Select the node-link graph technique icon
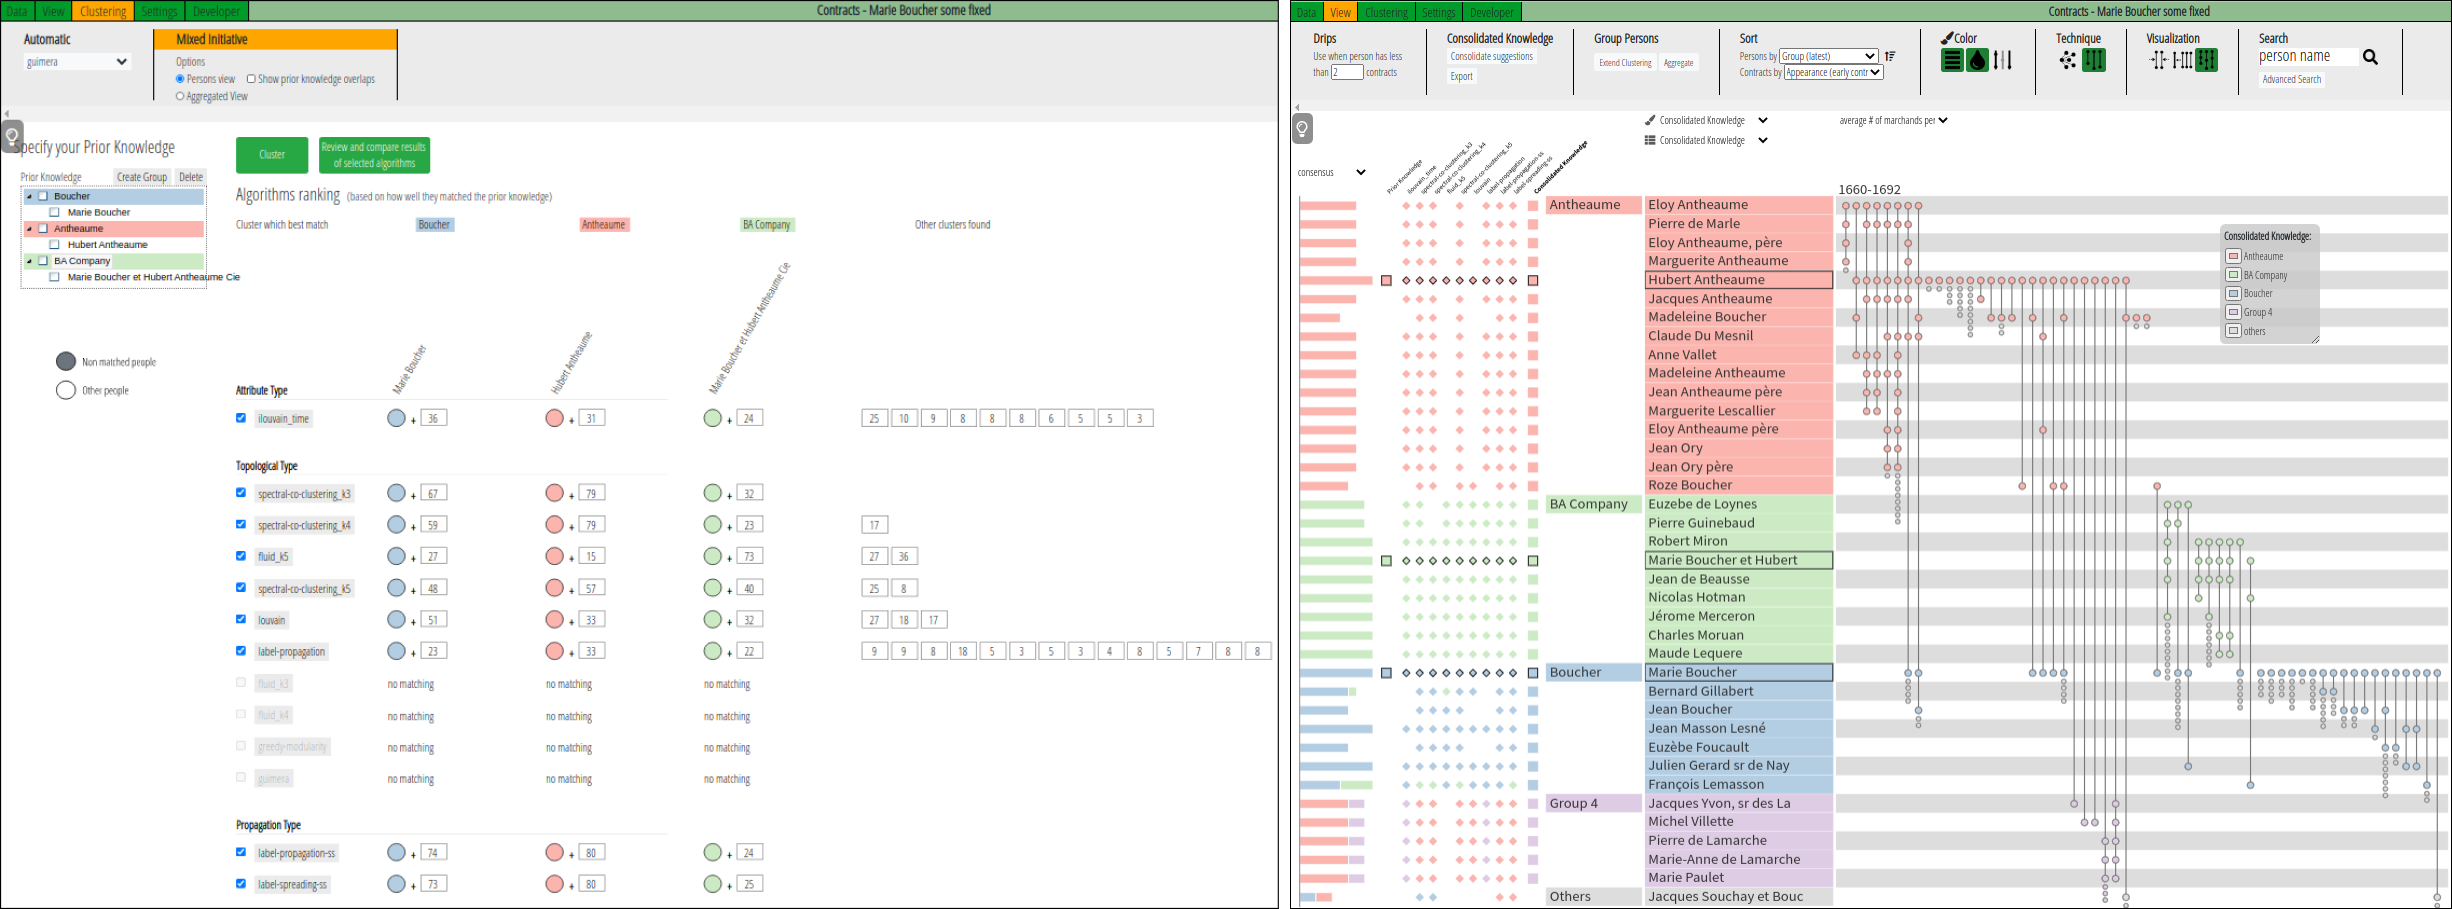Image resolution: width=2452 pixels, height=909 pixels. point(2067,61)
